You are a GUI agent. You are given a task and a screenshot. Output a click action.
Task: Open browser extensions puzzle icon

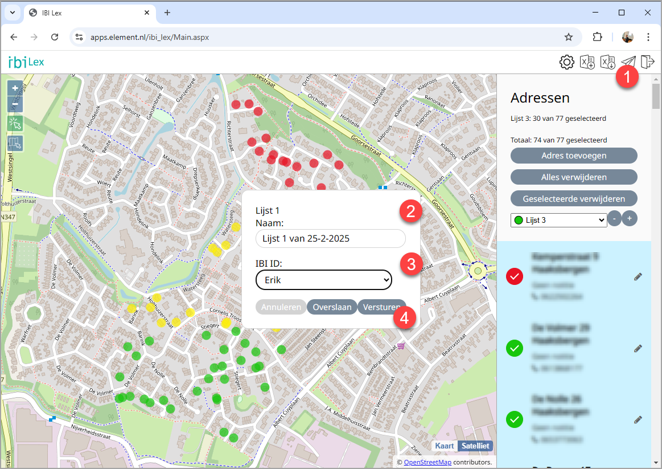tap(597, 37)
